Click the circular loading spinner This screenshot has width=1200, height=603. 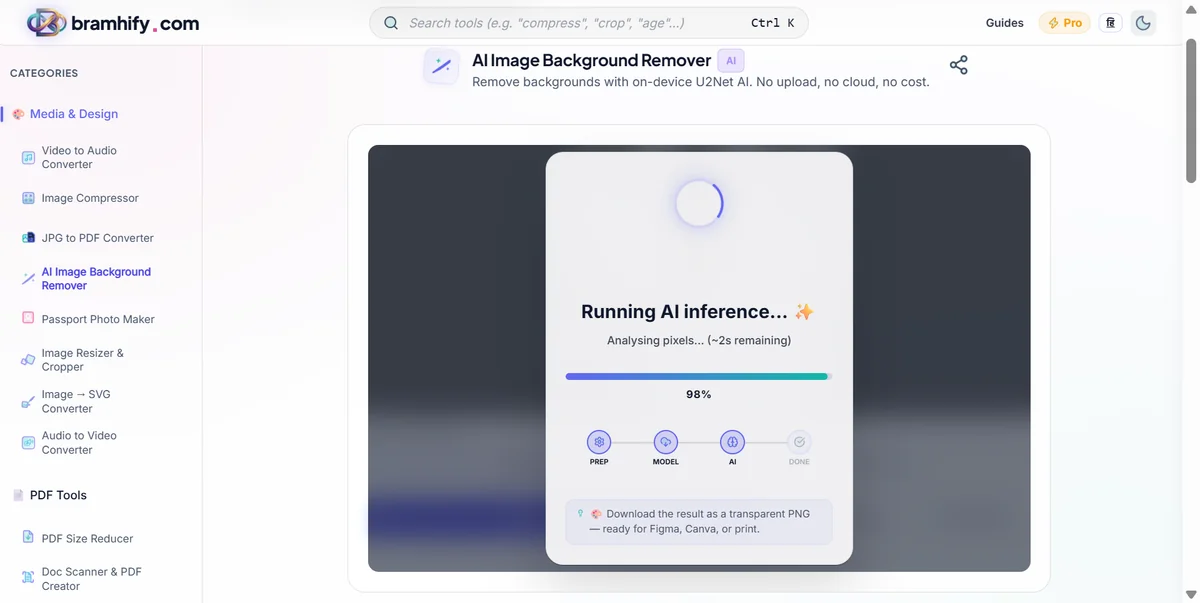[x=699, y=204]
